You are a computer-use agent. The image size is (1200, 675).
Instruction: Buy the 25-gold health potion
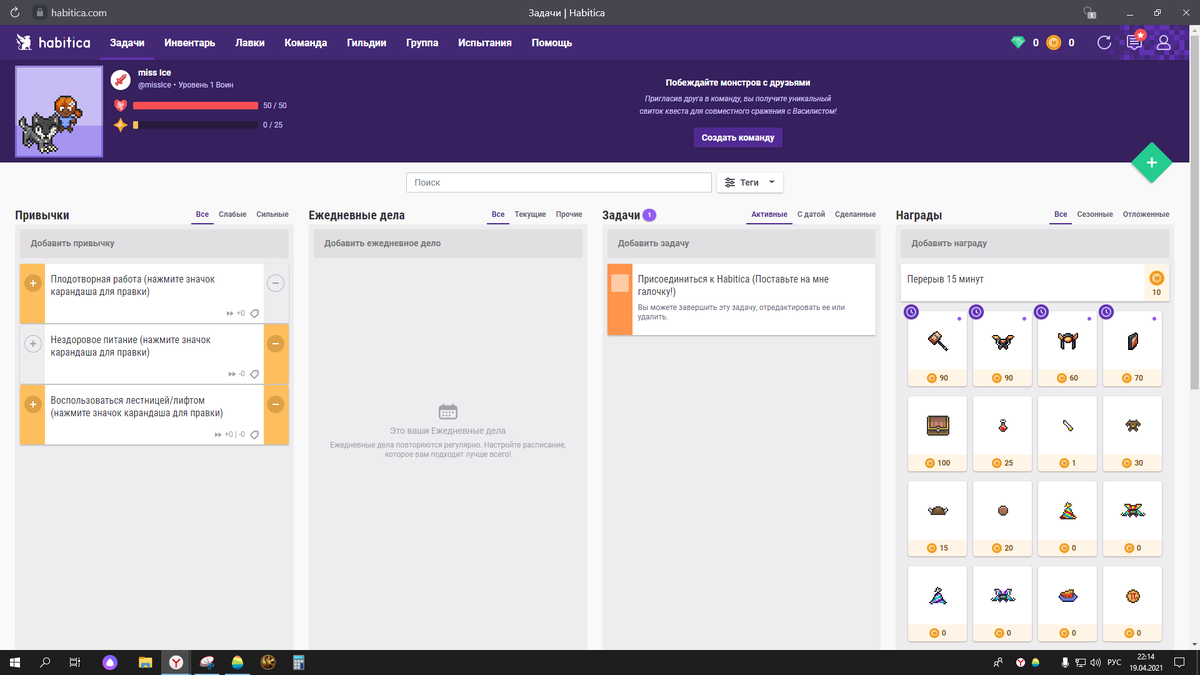[x=1003, y=434]
